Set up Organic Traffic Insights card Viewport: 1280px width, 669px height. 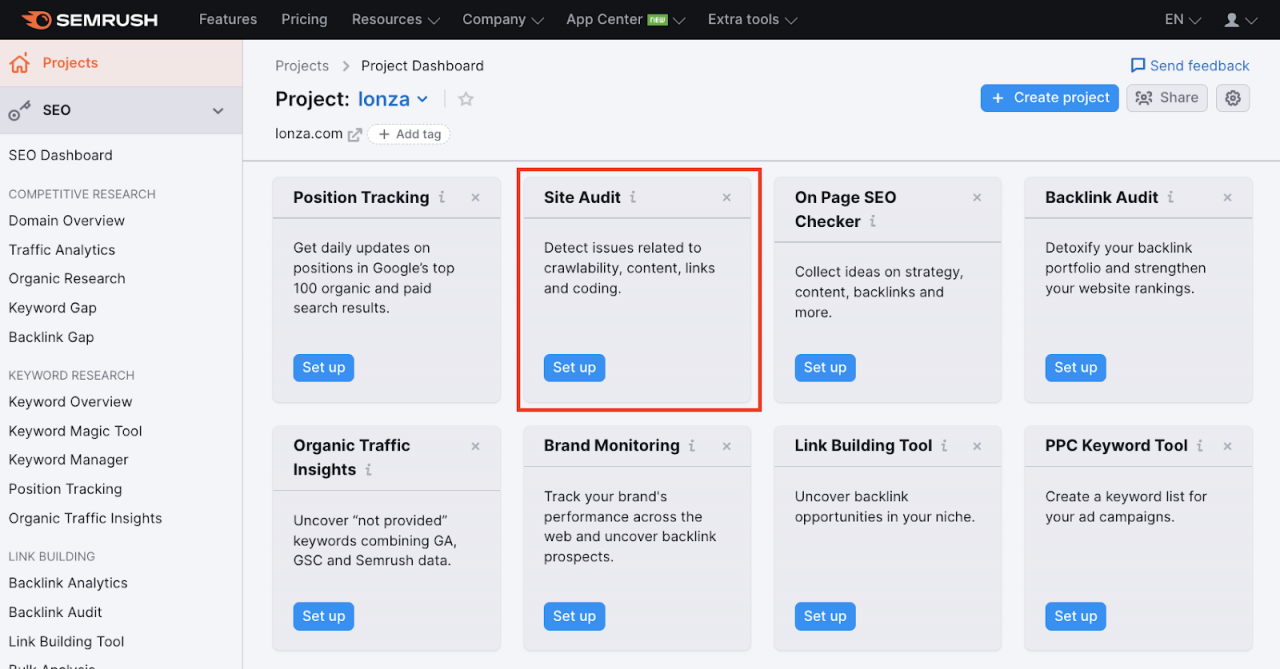pyautogui.click(x=324, y=616)
